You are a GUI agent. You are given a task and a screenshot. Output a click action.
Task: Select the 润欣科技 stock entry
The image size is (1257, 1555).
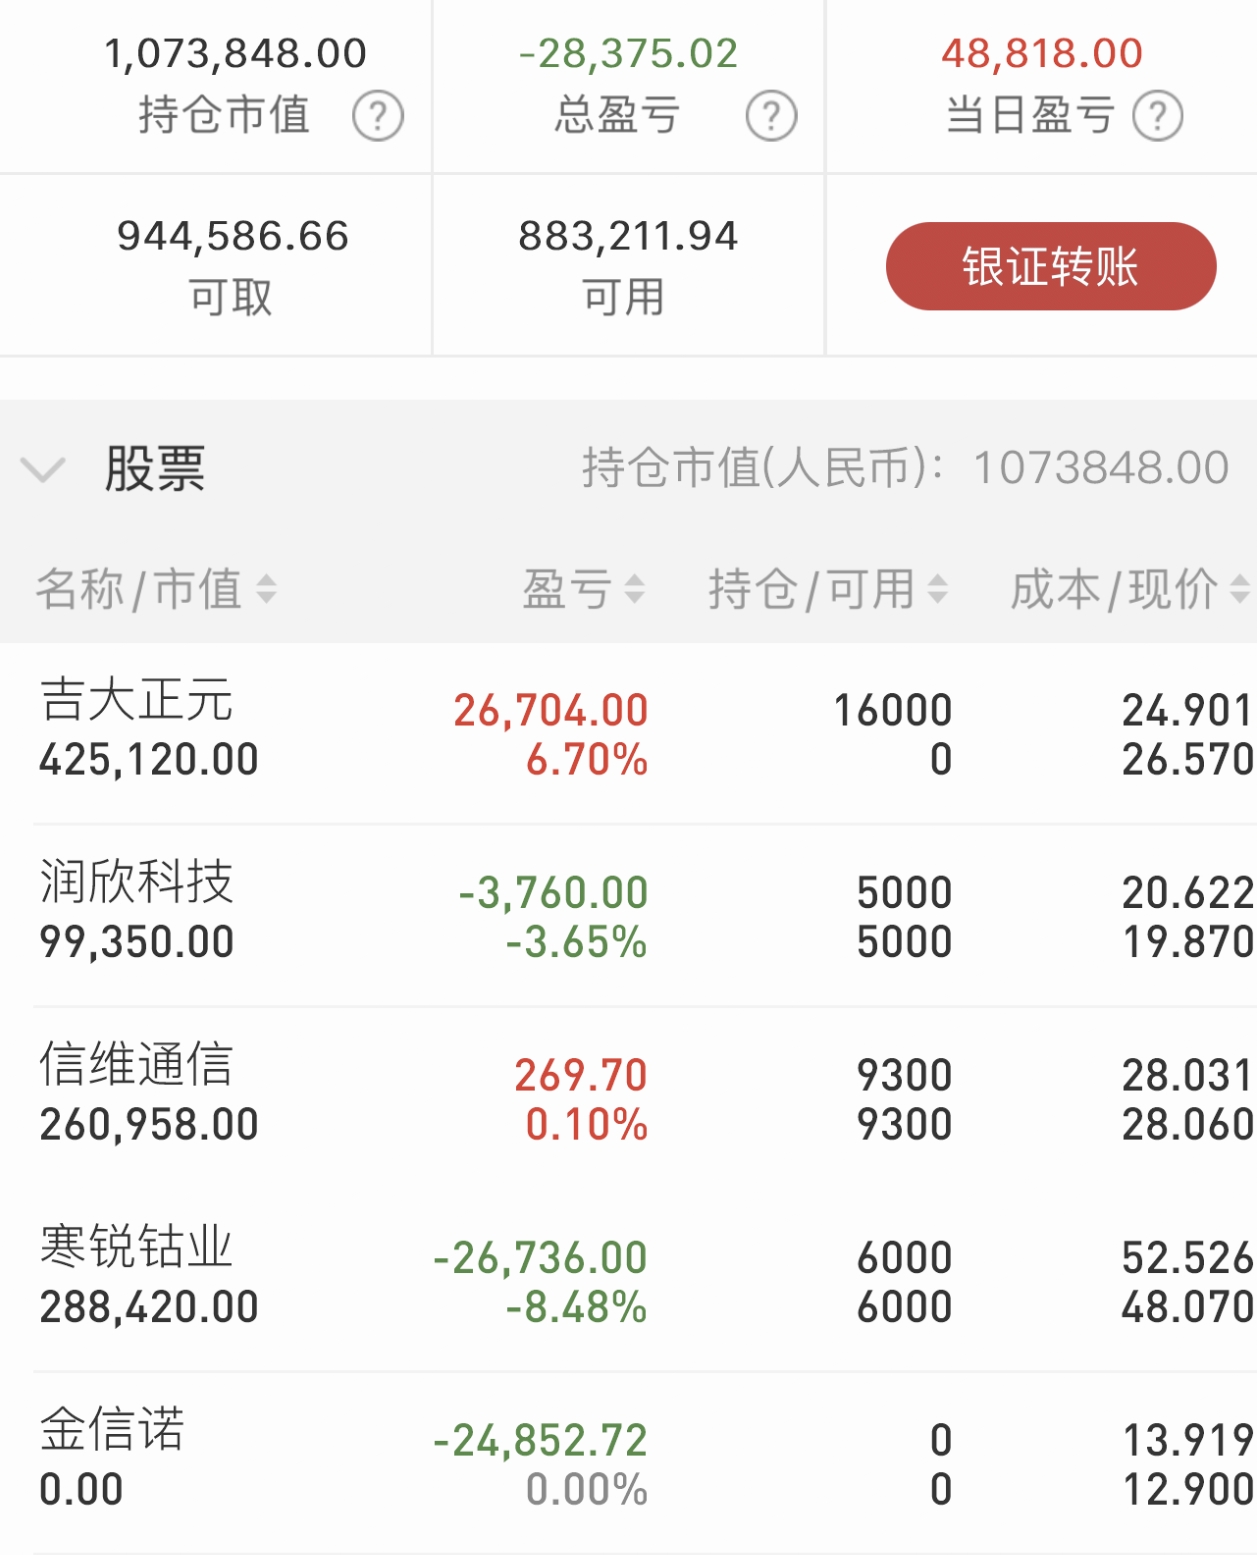pos(628,915)
